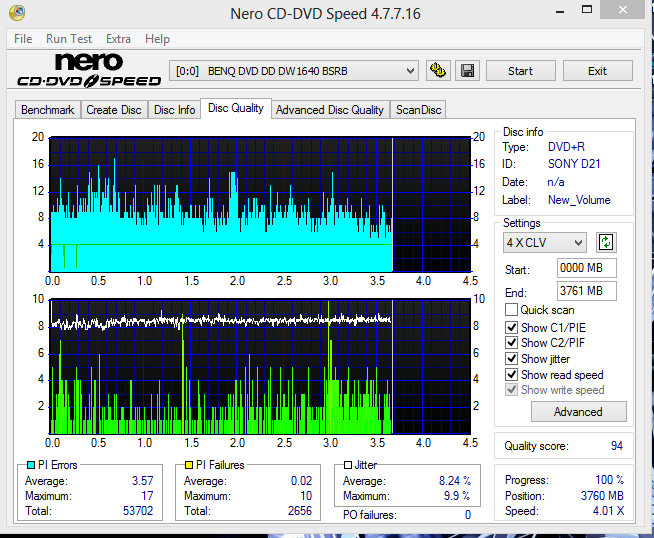Click the DVD+R disc type value
654x538 pixels.
pos(566,147)
